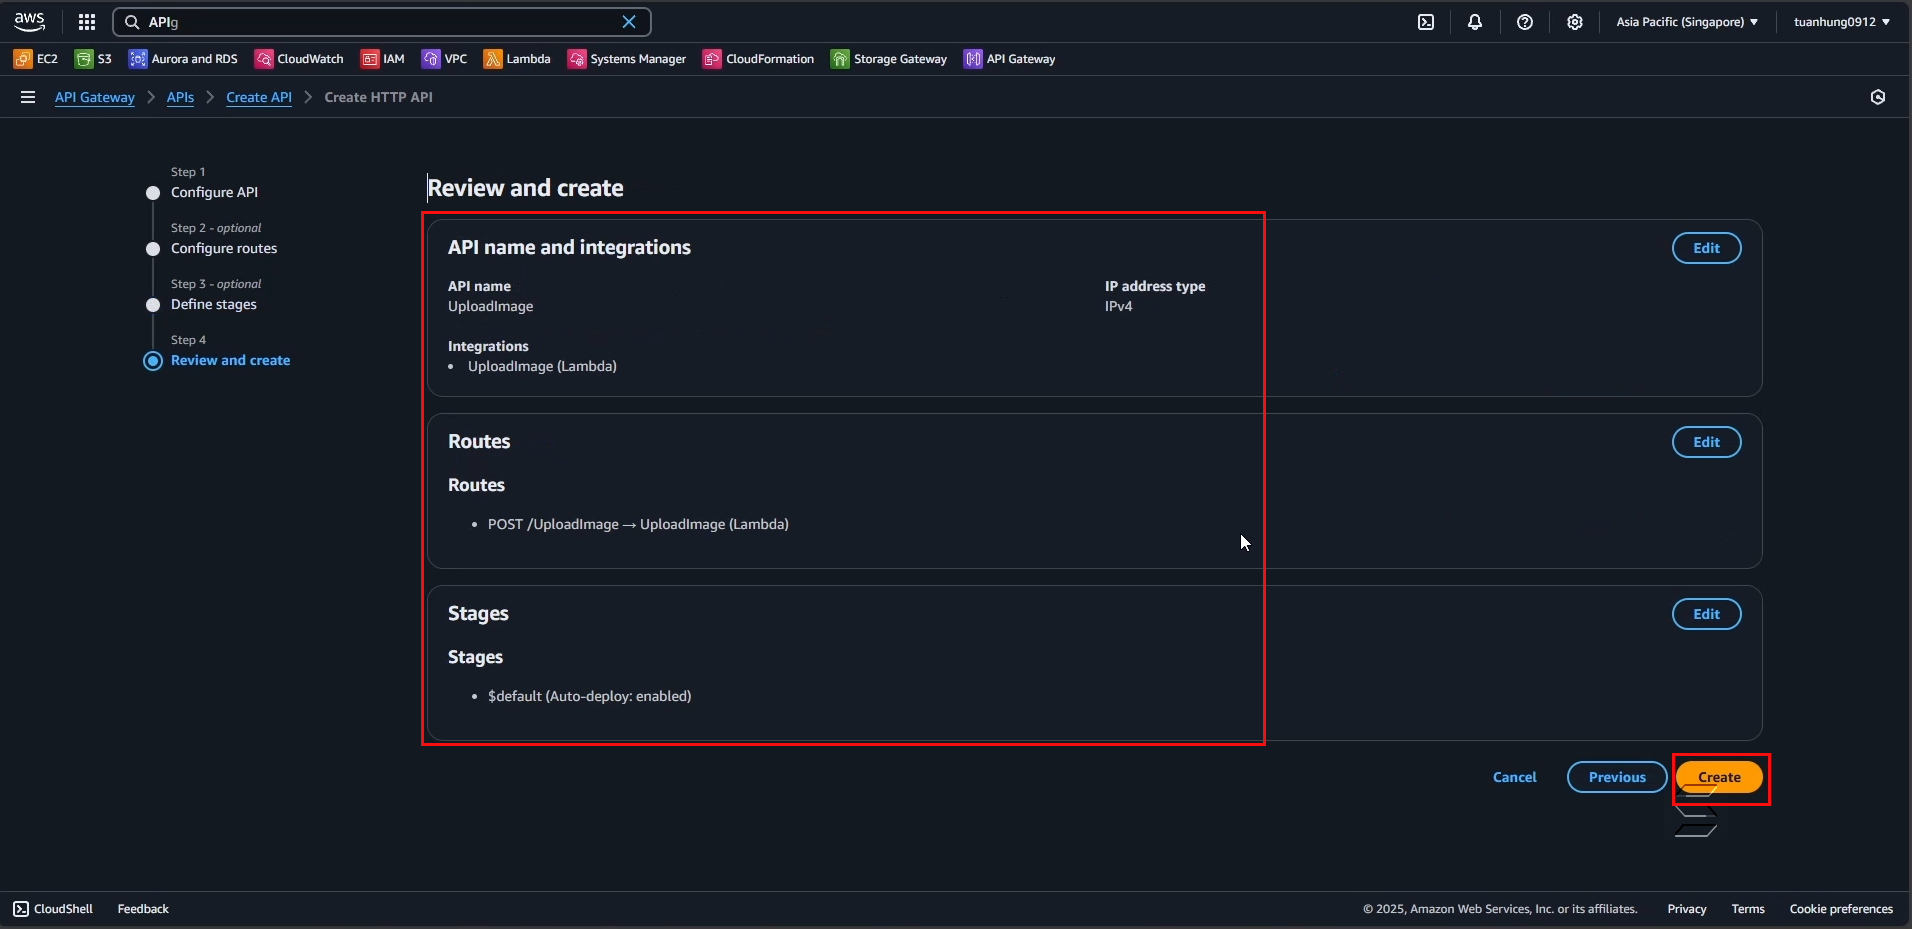The width and height of the screenshot is (1912, 929).
Task: Open the help question mark menu
Action: (1525, 22)
